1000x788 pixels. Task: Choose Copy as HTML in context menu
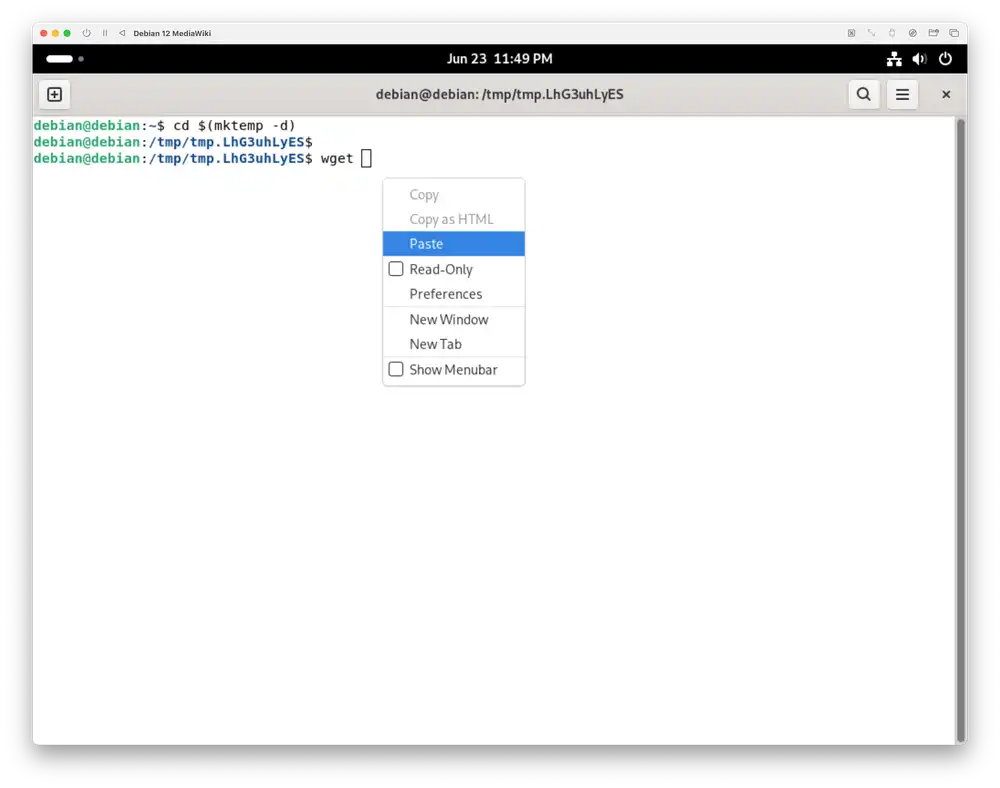[453, 219]
